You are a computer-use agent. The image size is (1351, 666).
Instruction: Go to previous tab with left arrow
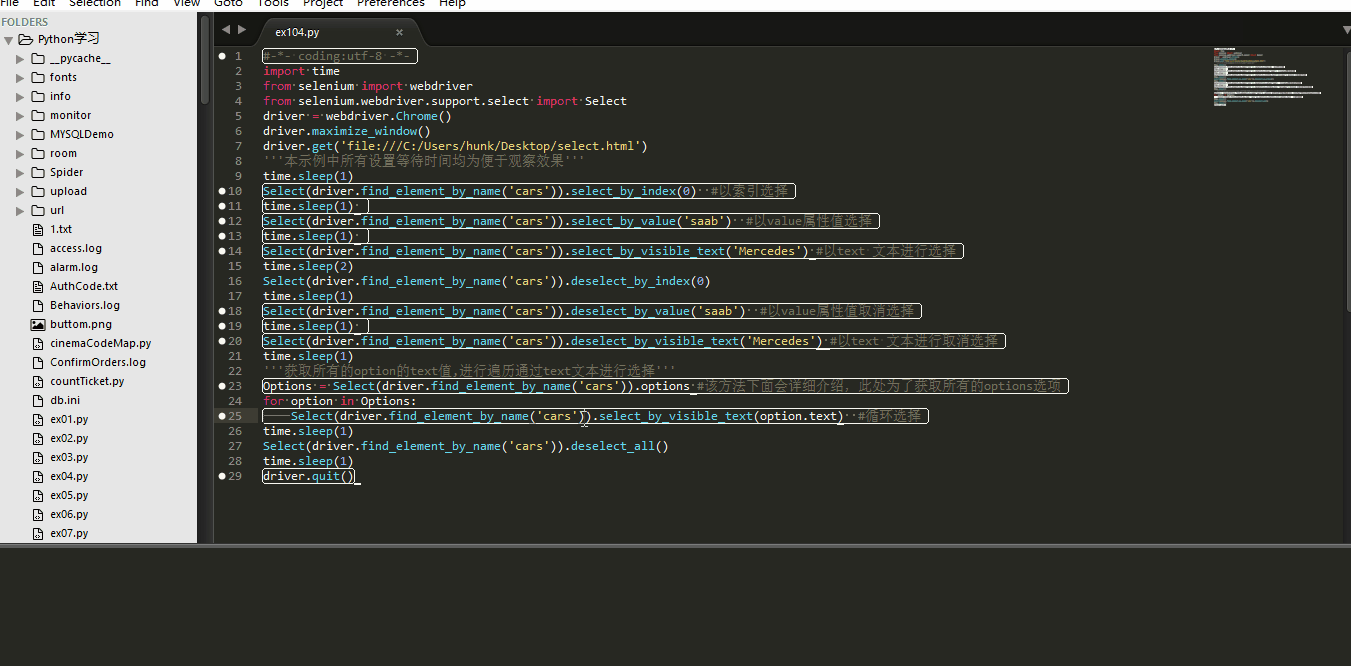[x=225, y=30]
